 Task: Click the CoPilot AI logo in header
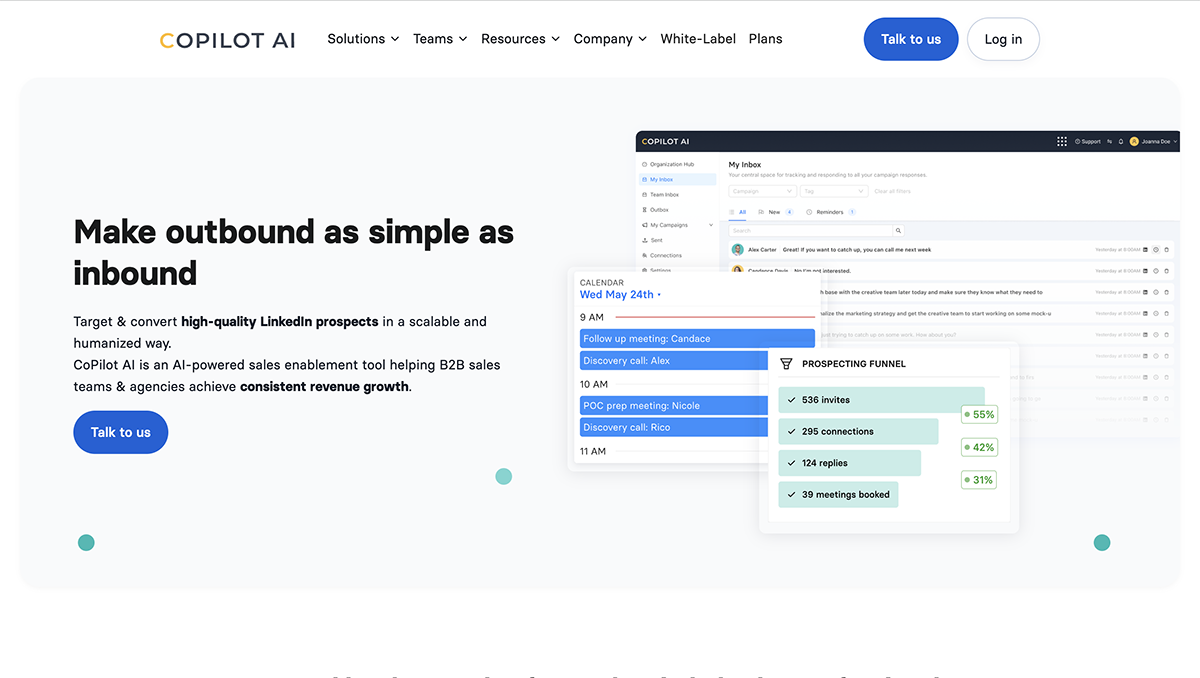pyautogui.click(x=227, y=40)
